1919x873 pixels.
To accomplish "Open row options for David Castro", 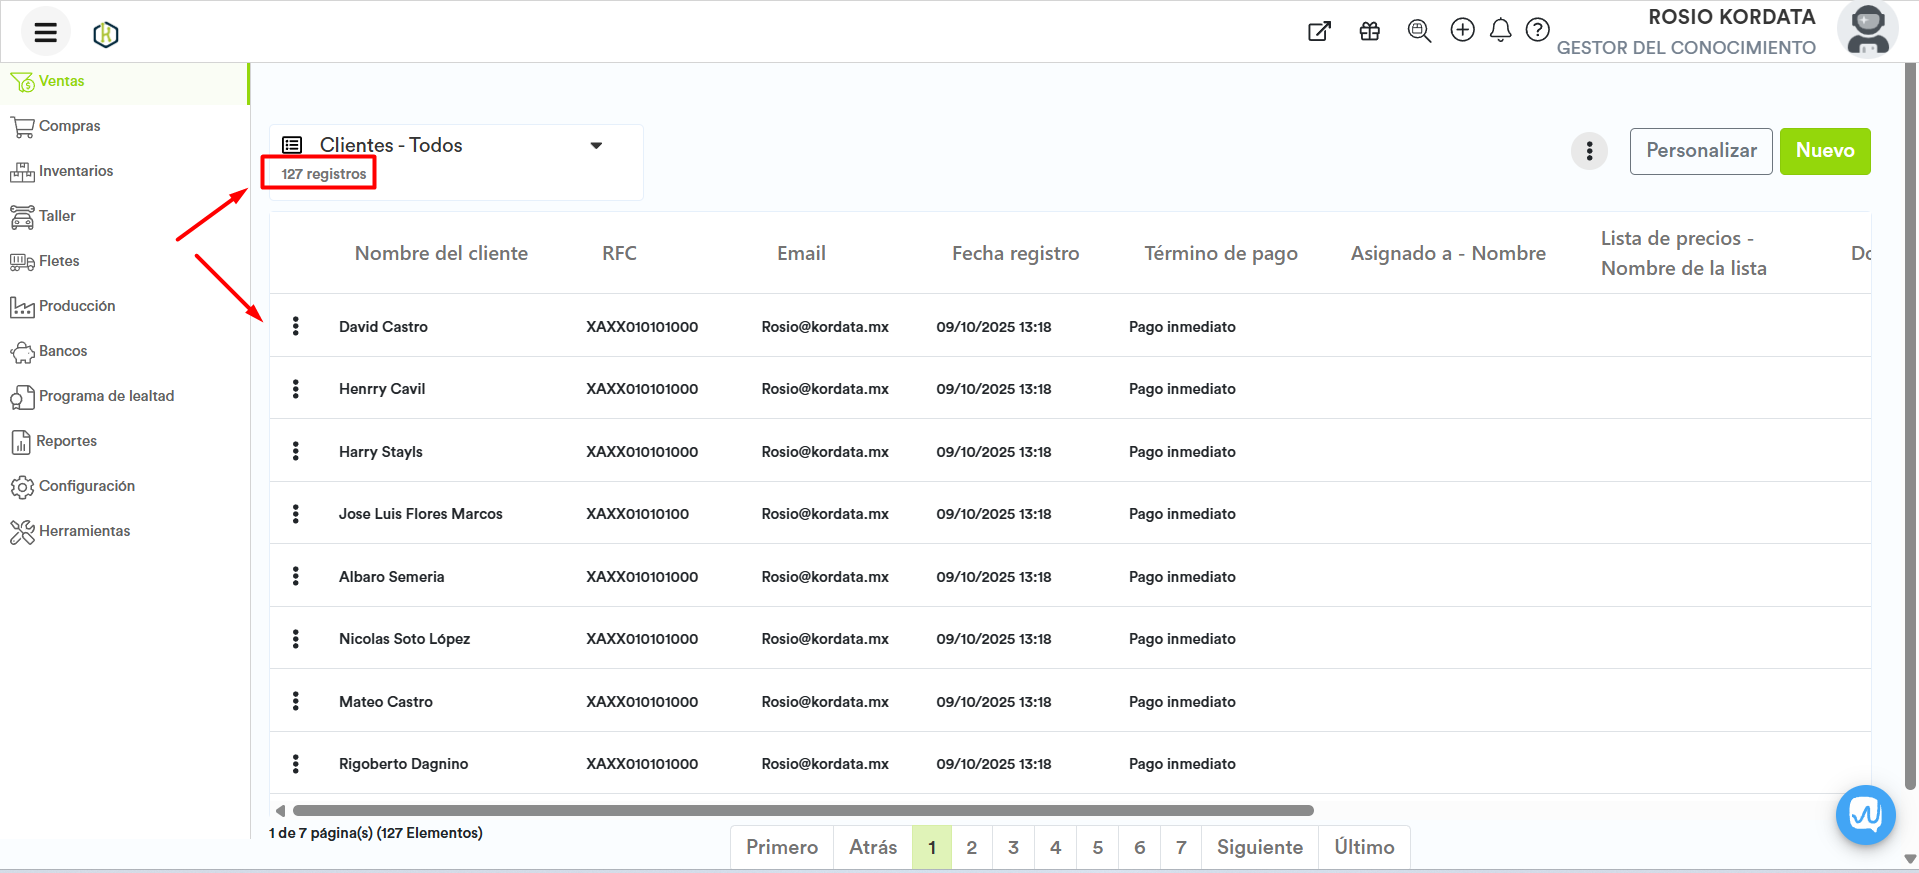I will [296, 326].
